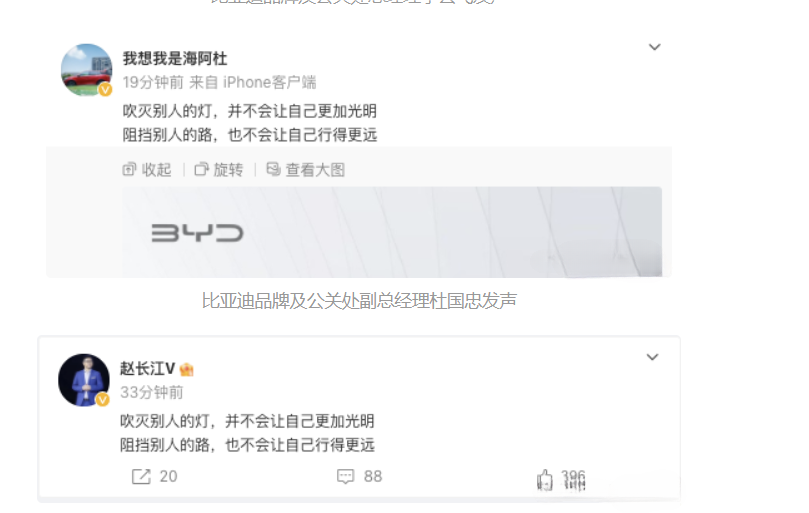Screen dimensions: 809x513
Task: Click verified badge on 海阿杜 avatar
Action: pyautogui.click(x=105, y=89)
